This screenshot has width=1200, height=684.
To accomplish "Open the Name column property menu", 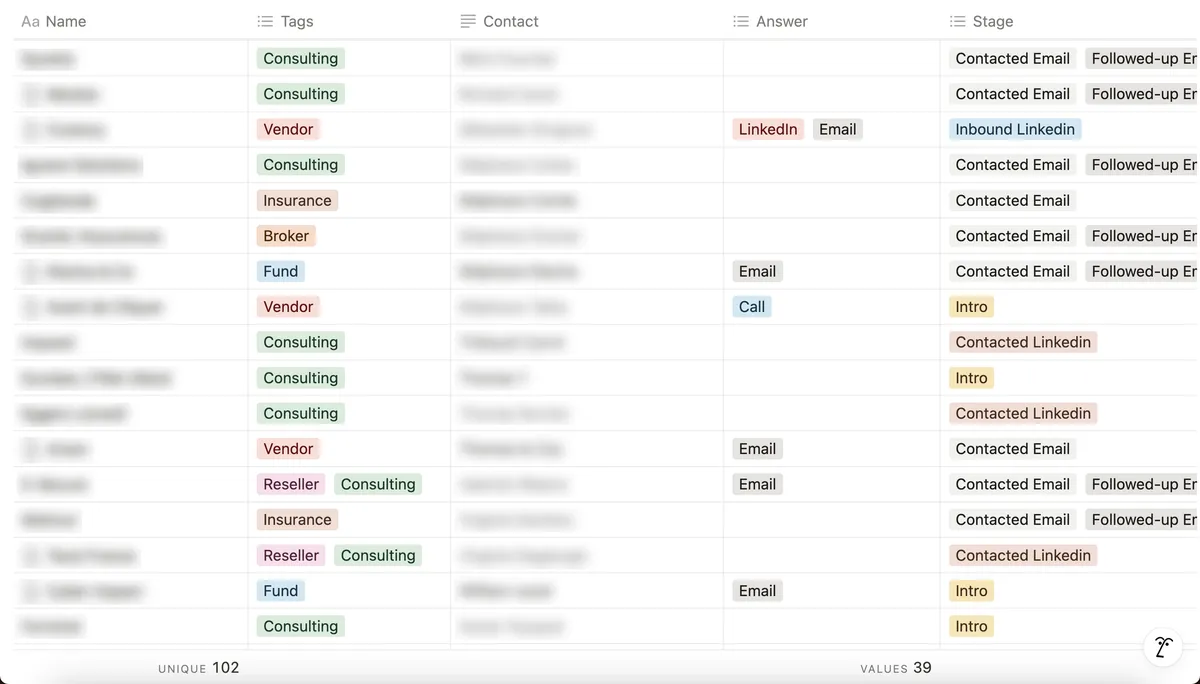I will click(65, 20).
